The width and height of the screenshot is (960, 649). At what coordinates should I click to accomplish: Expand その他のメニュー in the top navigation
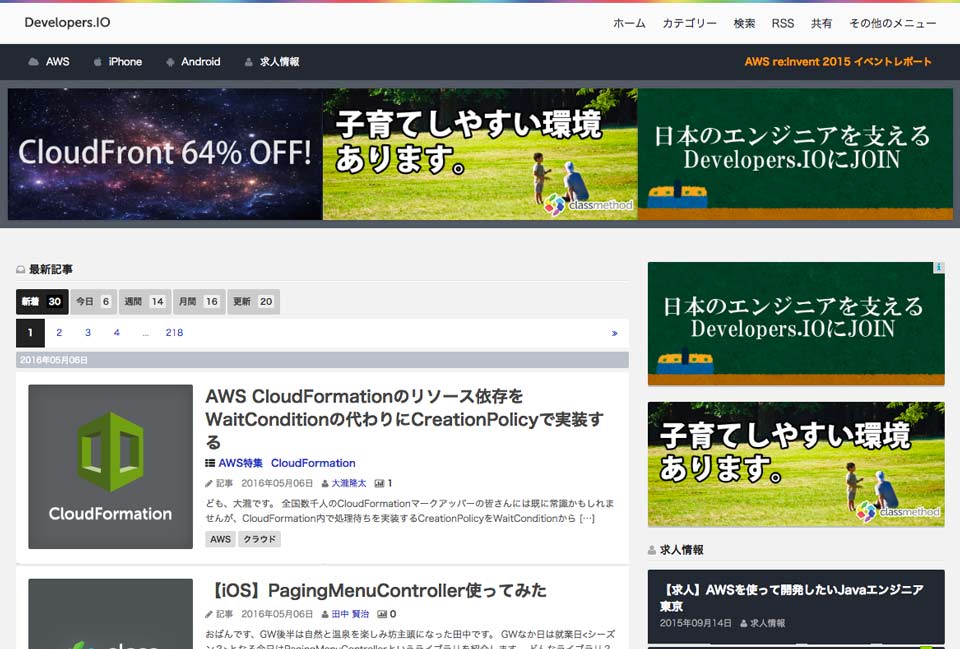[x=892, y=23]
